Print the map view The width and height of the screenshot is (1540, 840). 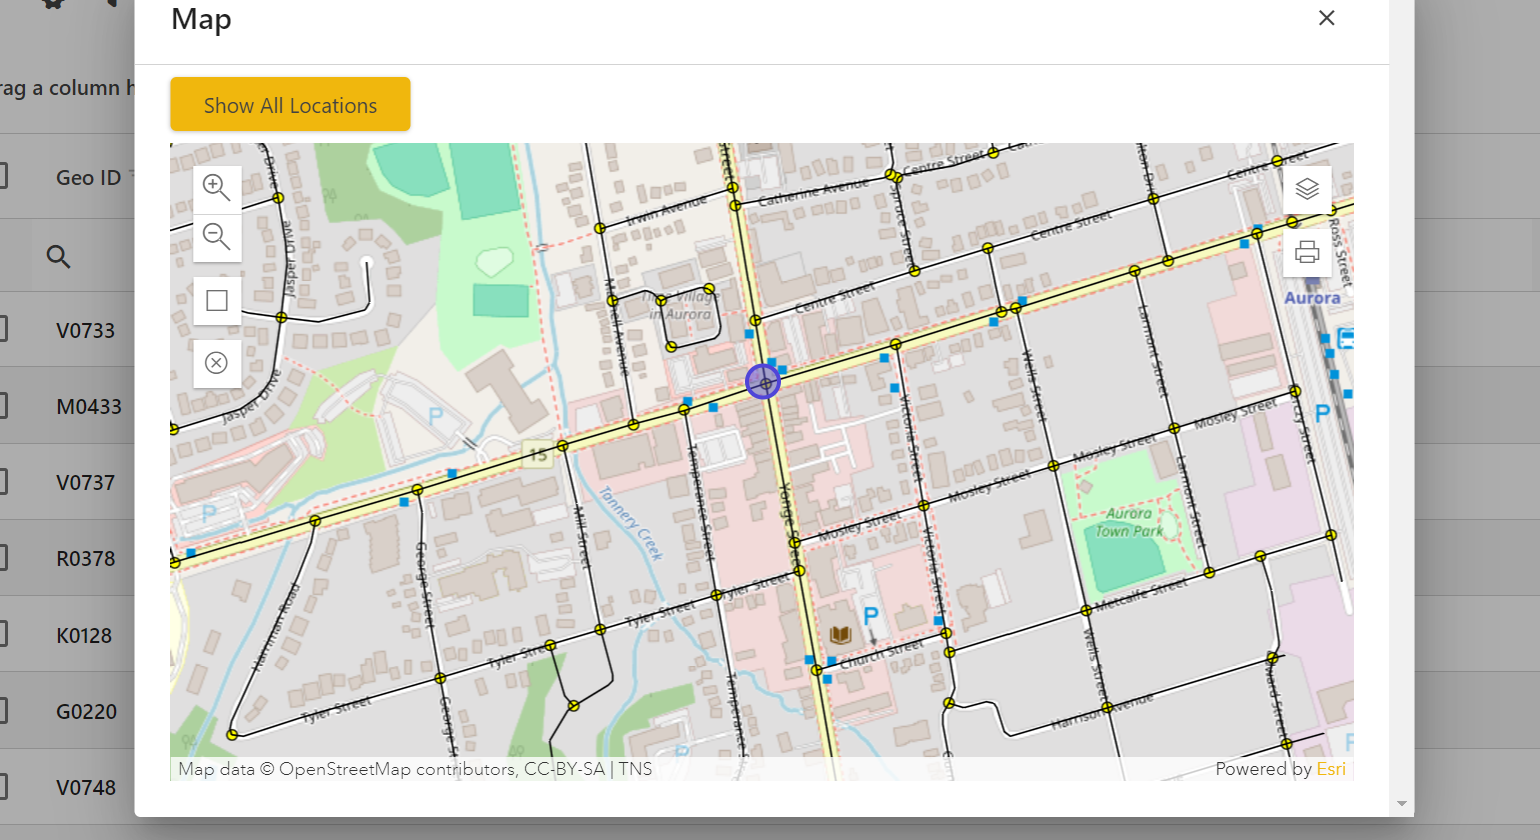tap(1307, 252)
